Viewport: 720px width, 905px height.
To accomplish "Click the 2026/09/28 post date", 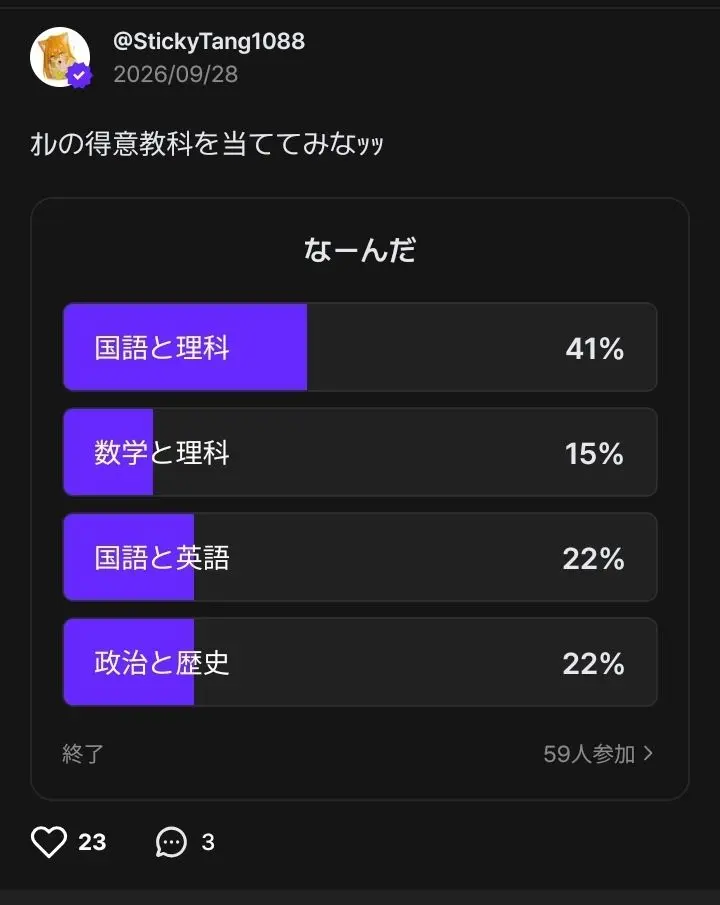I will pos(176,74).
